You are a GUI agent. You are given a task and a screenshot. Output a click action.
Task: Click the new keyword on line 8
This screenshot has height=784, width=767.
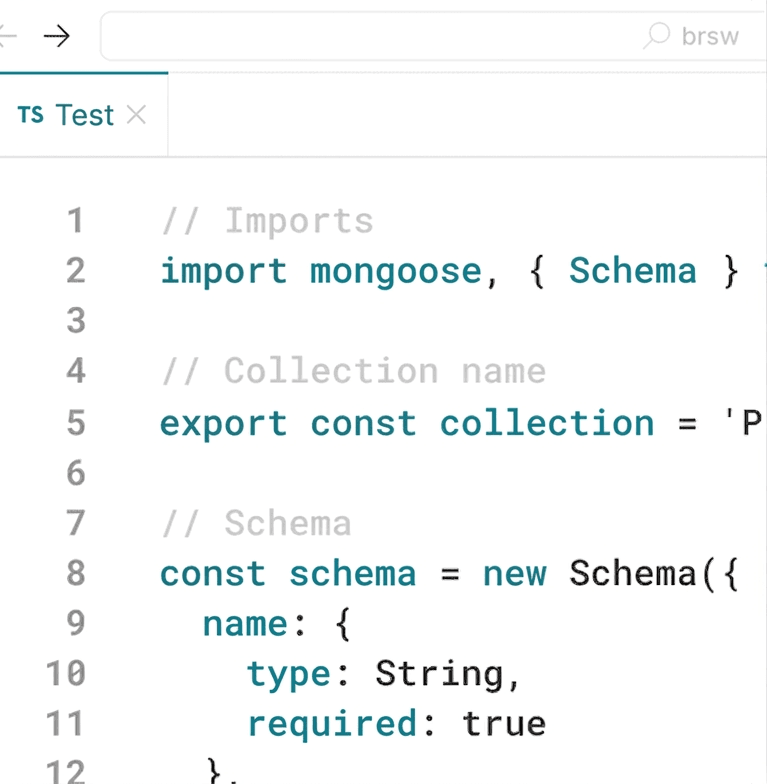tap(515, 574)
